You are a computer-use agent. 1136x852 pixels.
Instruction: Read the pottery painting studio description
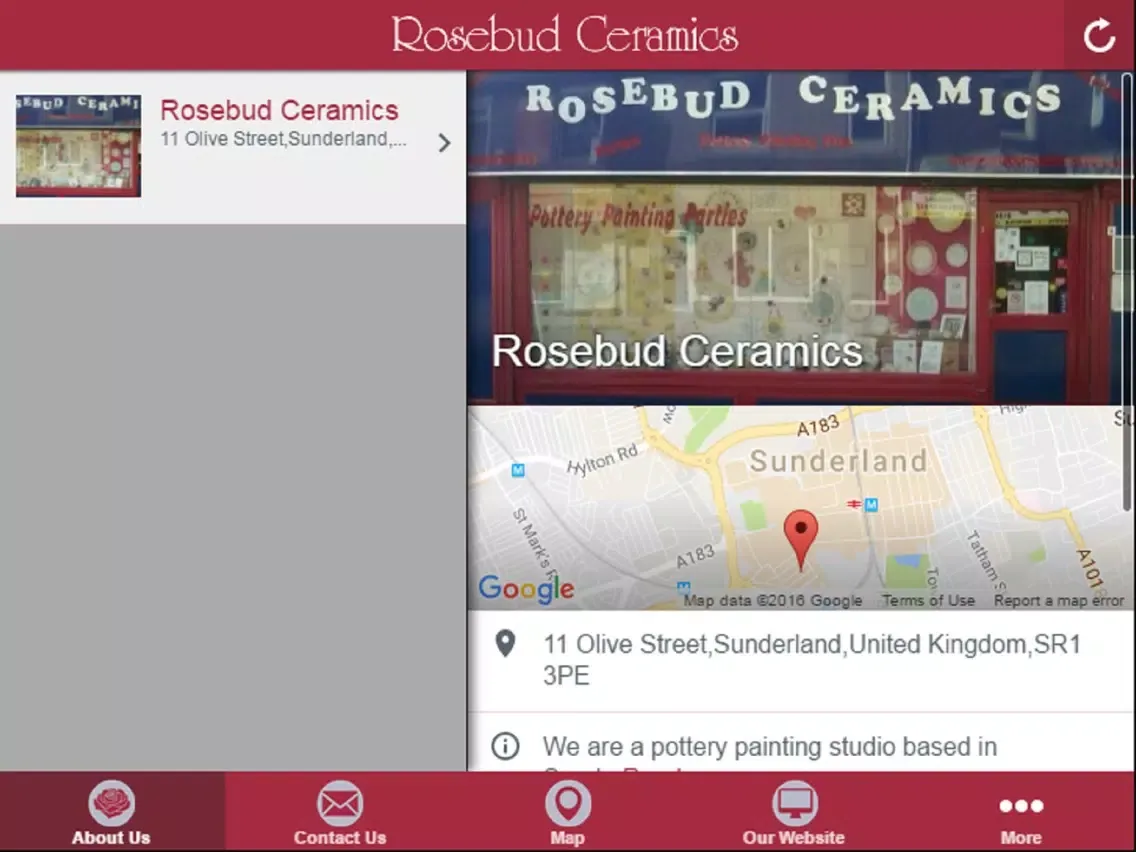tap(769, 747)
